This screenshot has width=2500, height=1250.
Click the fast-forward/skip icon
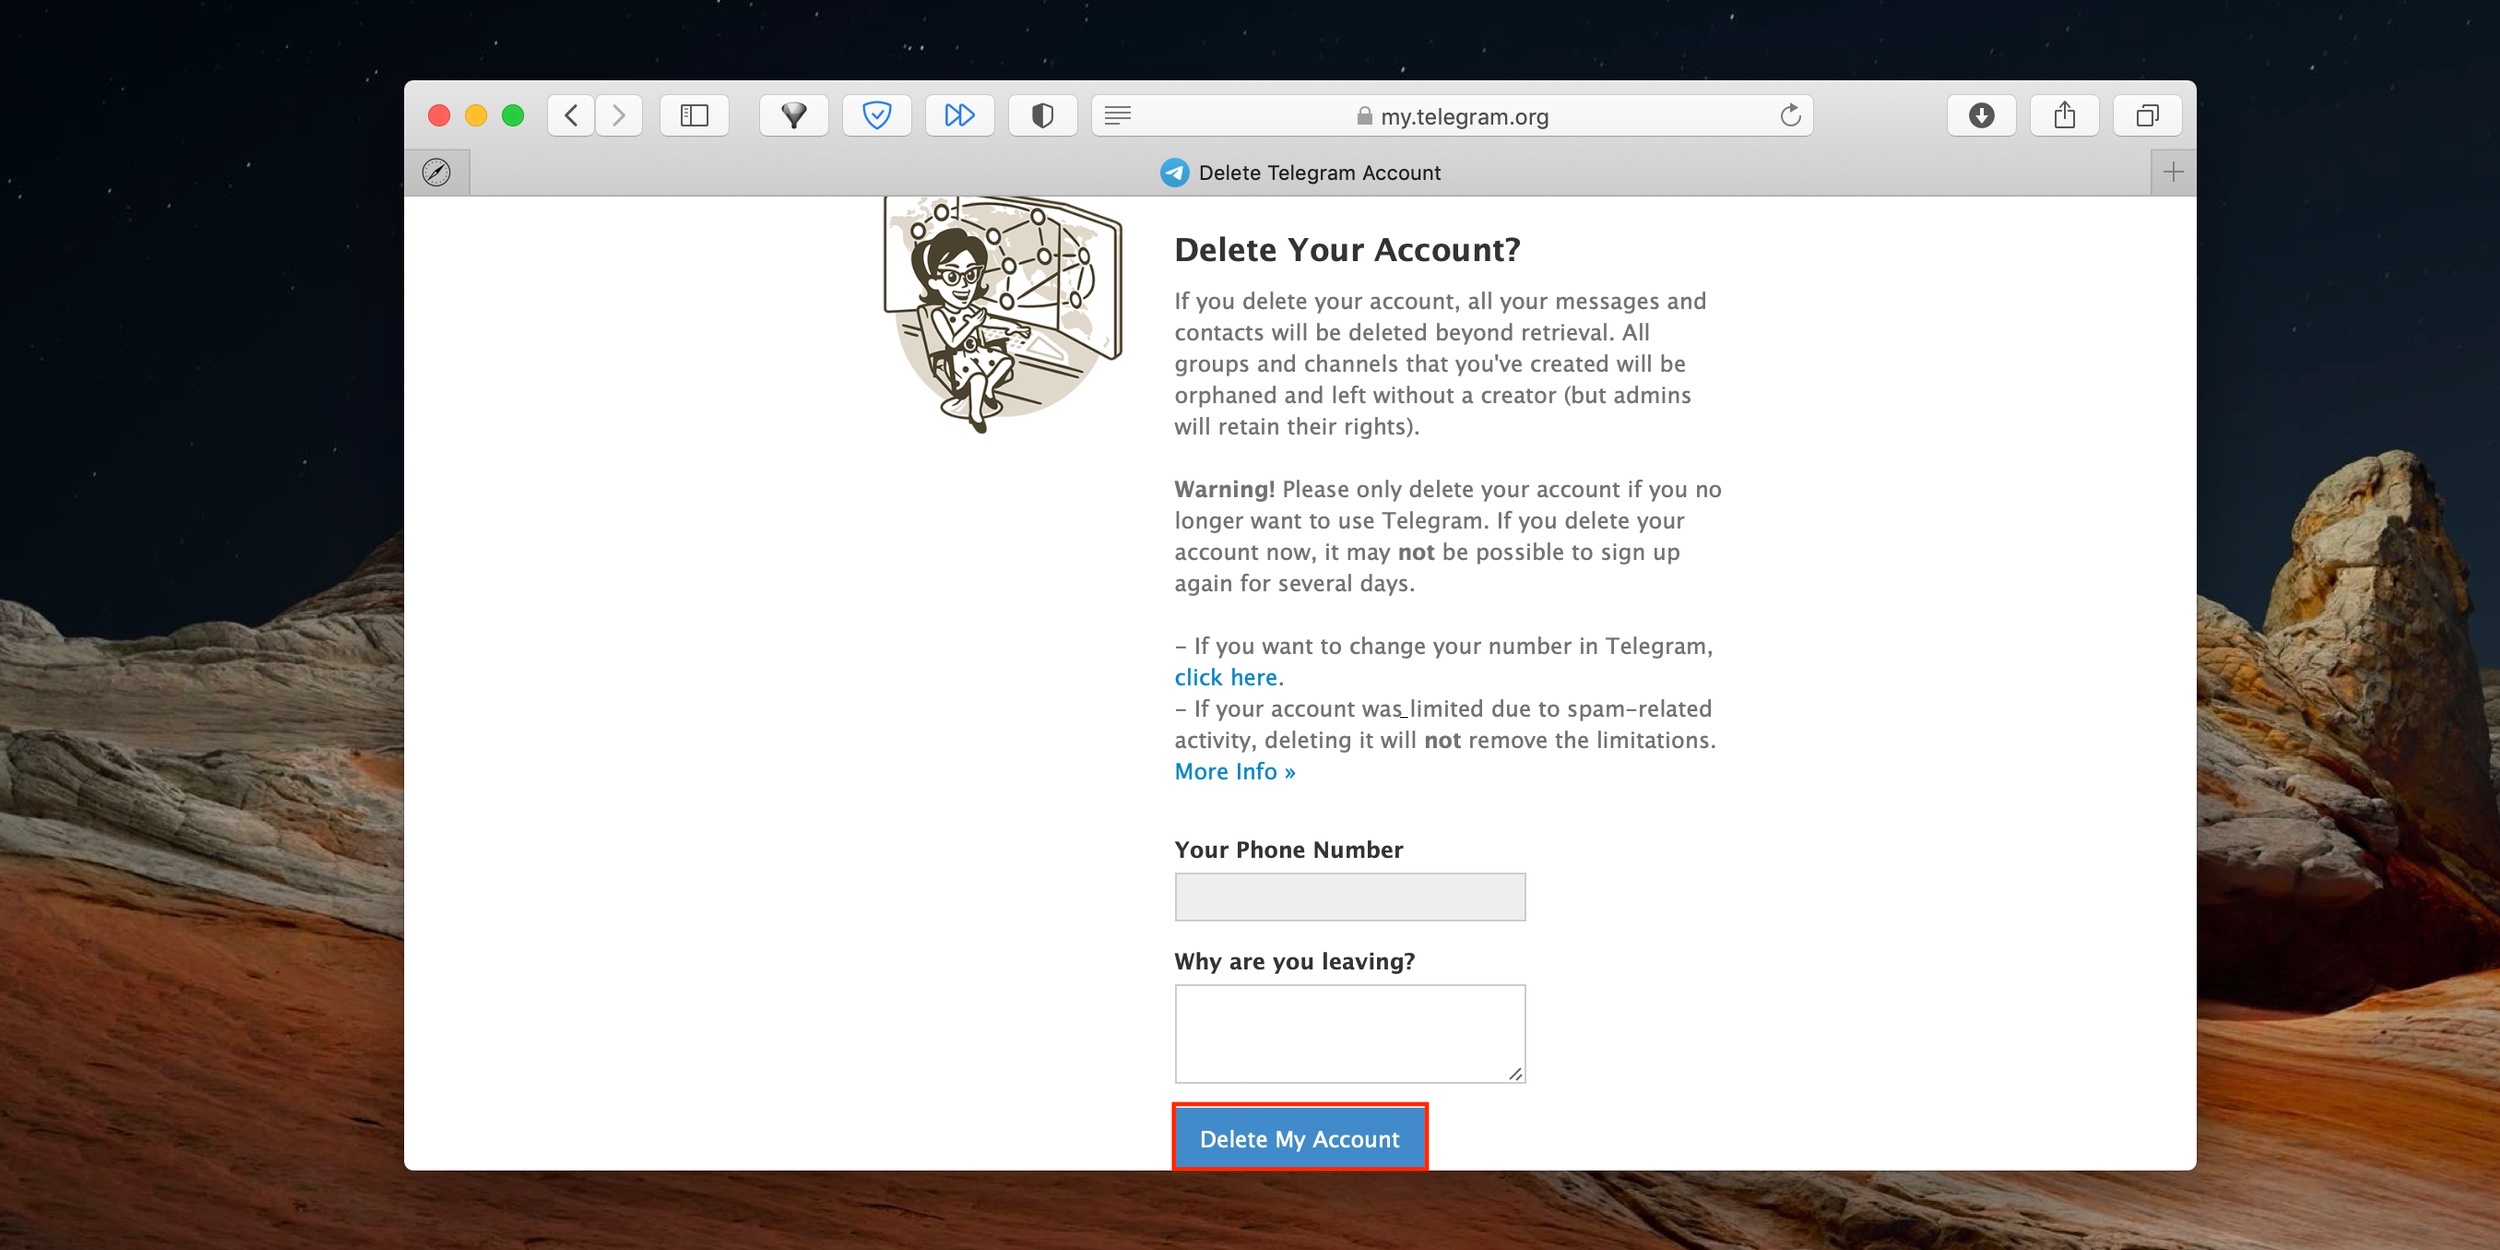click(958, 115)
